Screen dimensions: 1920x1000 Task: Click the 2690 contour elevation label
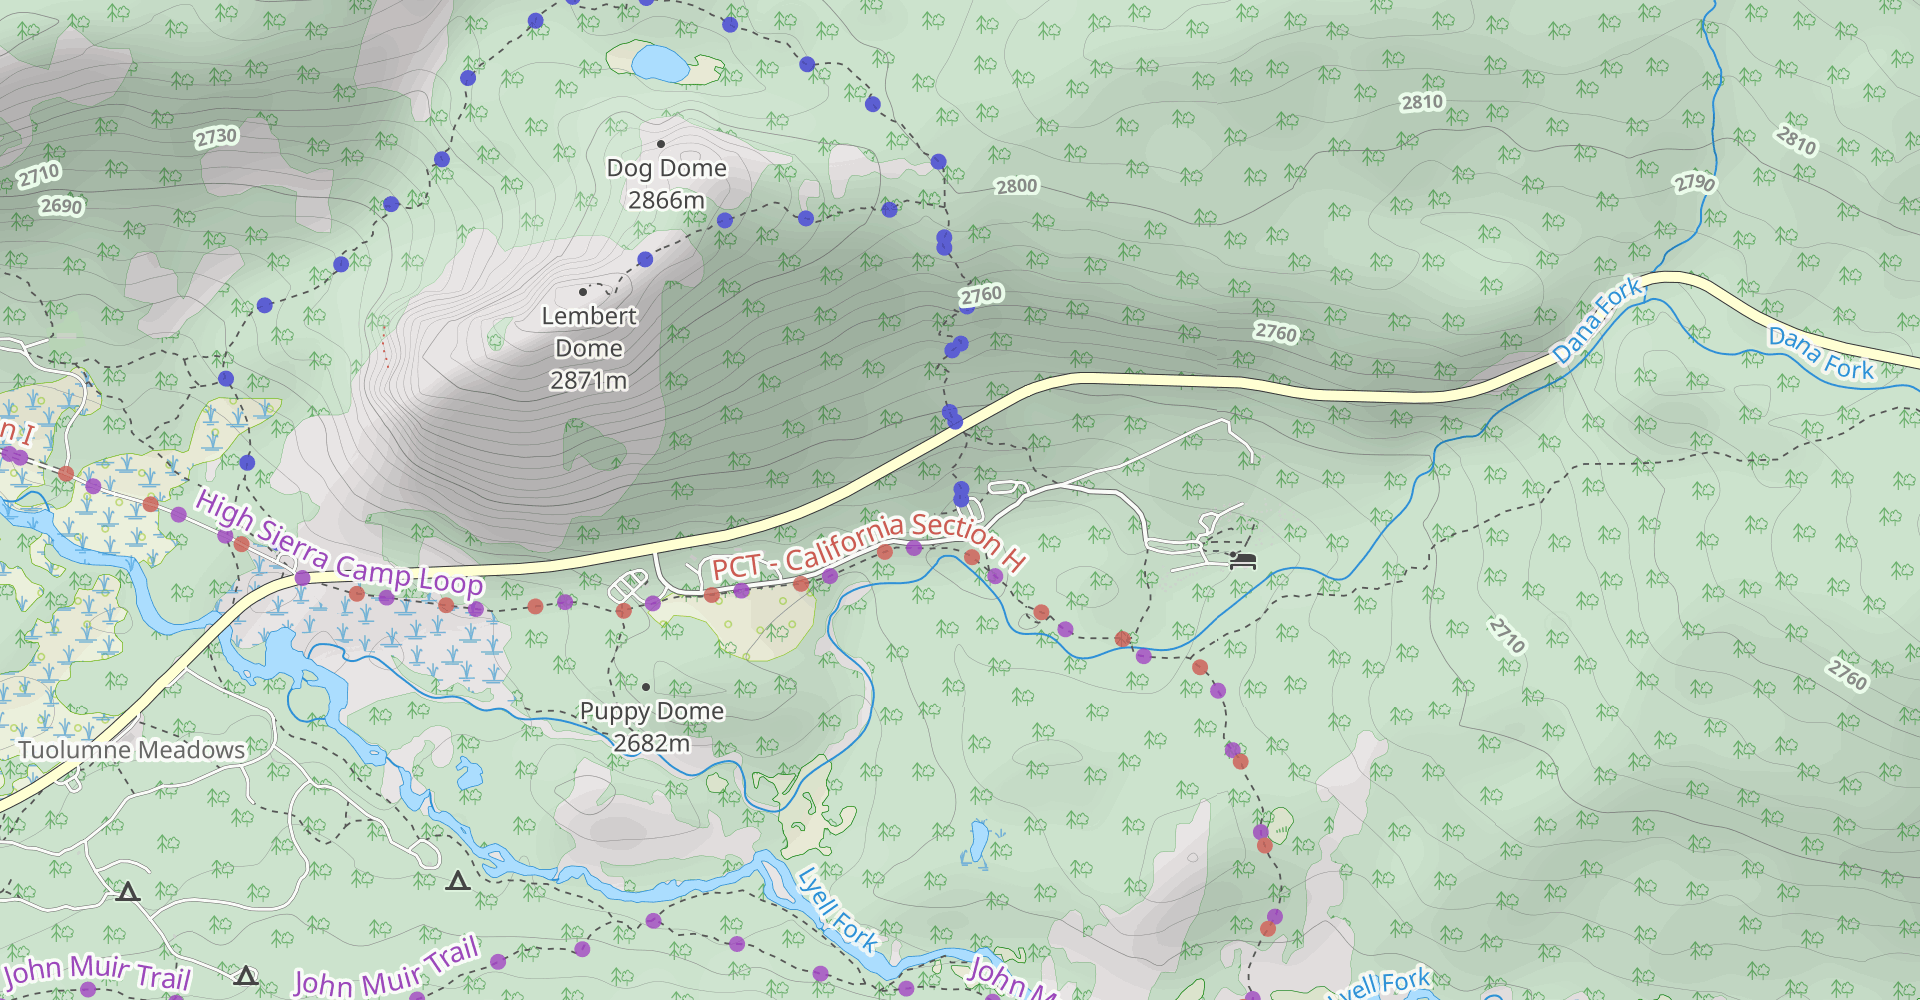[x=61, y=206]
